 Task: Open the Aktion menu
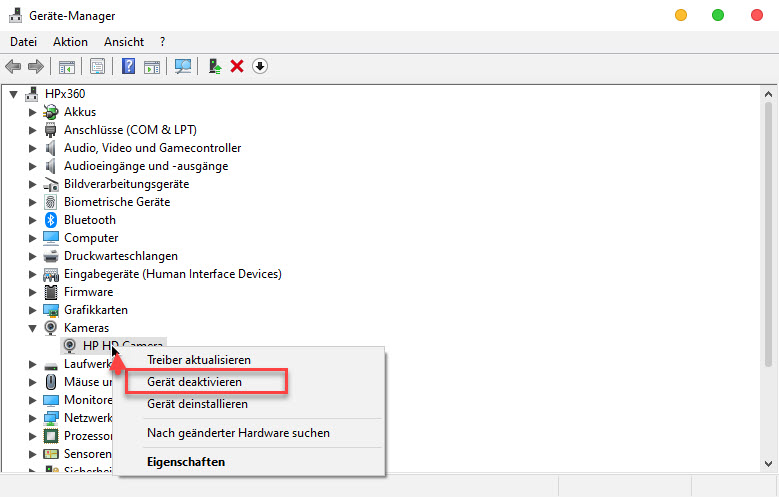click(71, 42)
